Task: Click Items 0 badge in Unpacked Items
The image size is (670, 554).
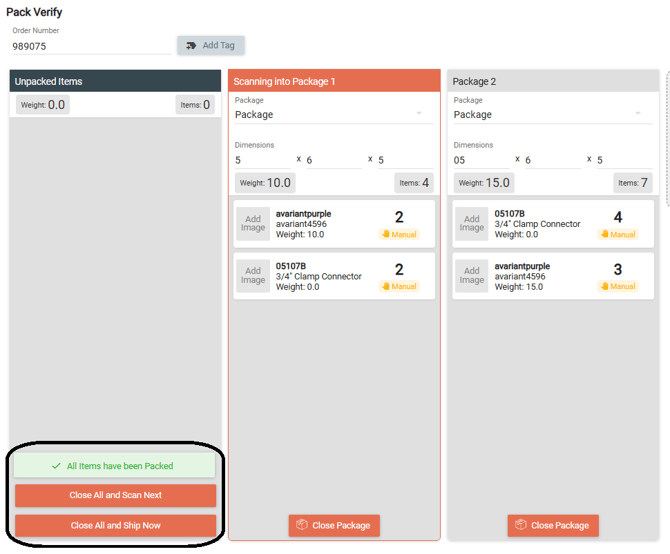Action: coord(195,105)
